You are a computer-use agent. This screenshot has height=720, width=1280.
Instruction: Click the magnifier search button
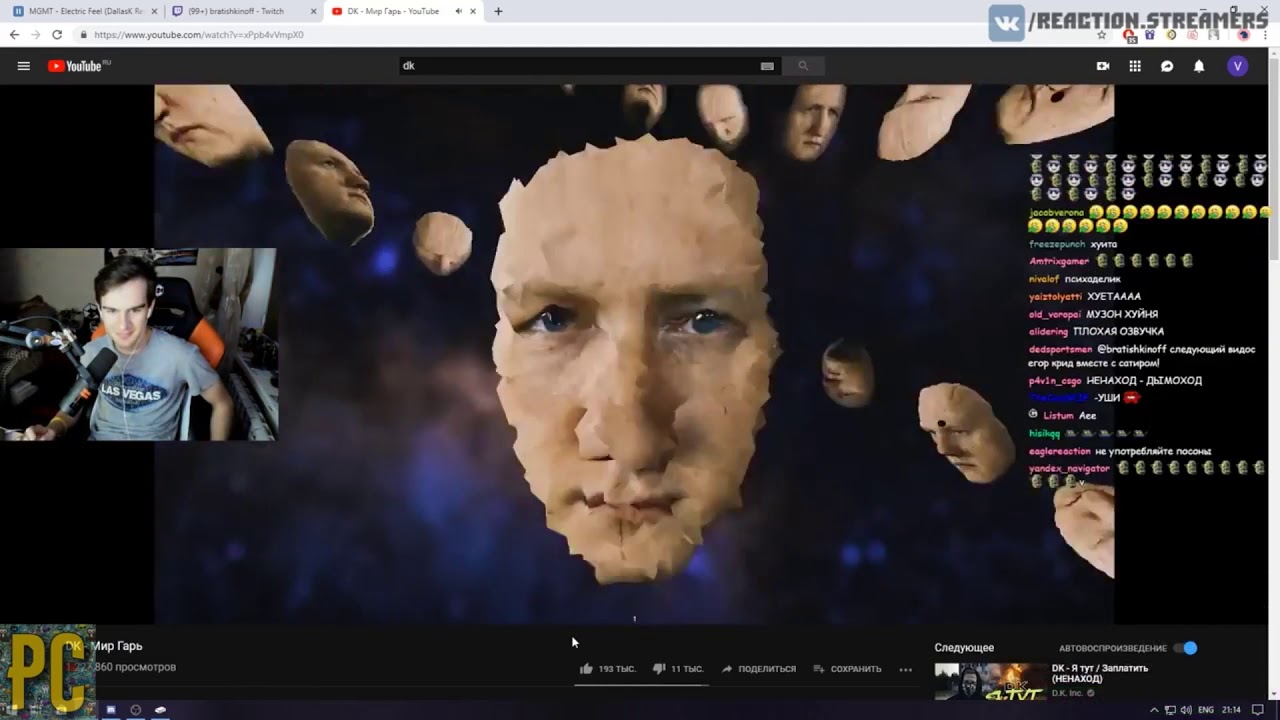[x=803, y=66]
